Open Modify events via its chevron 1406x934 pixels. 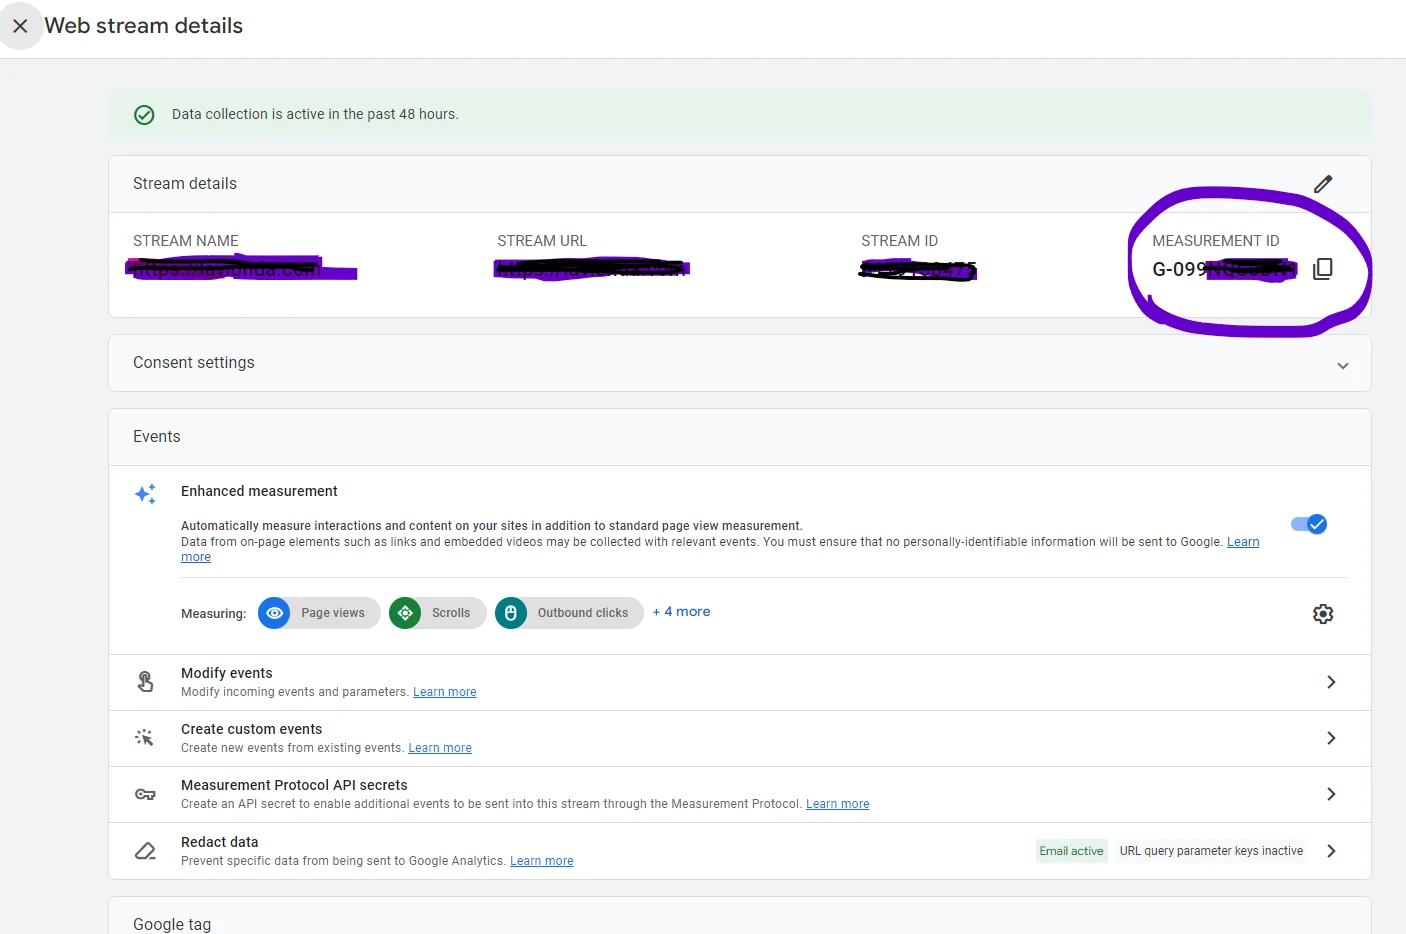(x=1331, y=682)
